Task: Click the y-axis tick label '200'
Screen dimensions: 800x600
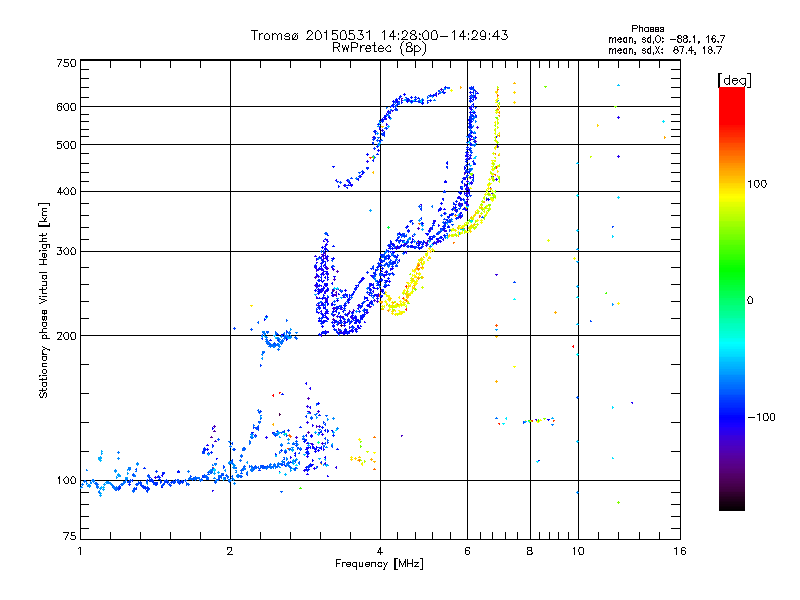Action: pyautogui.click(x=66, y=336)
